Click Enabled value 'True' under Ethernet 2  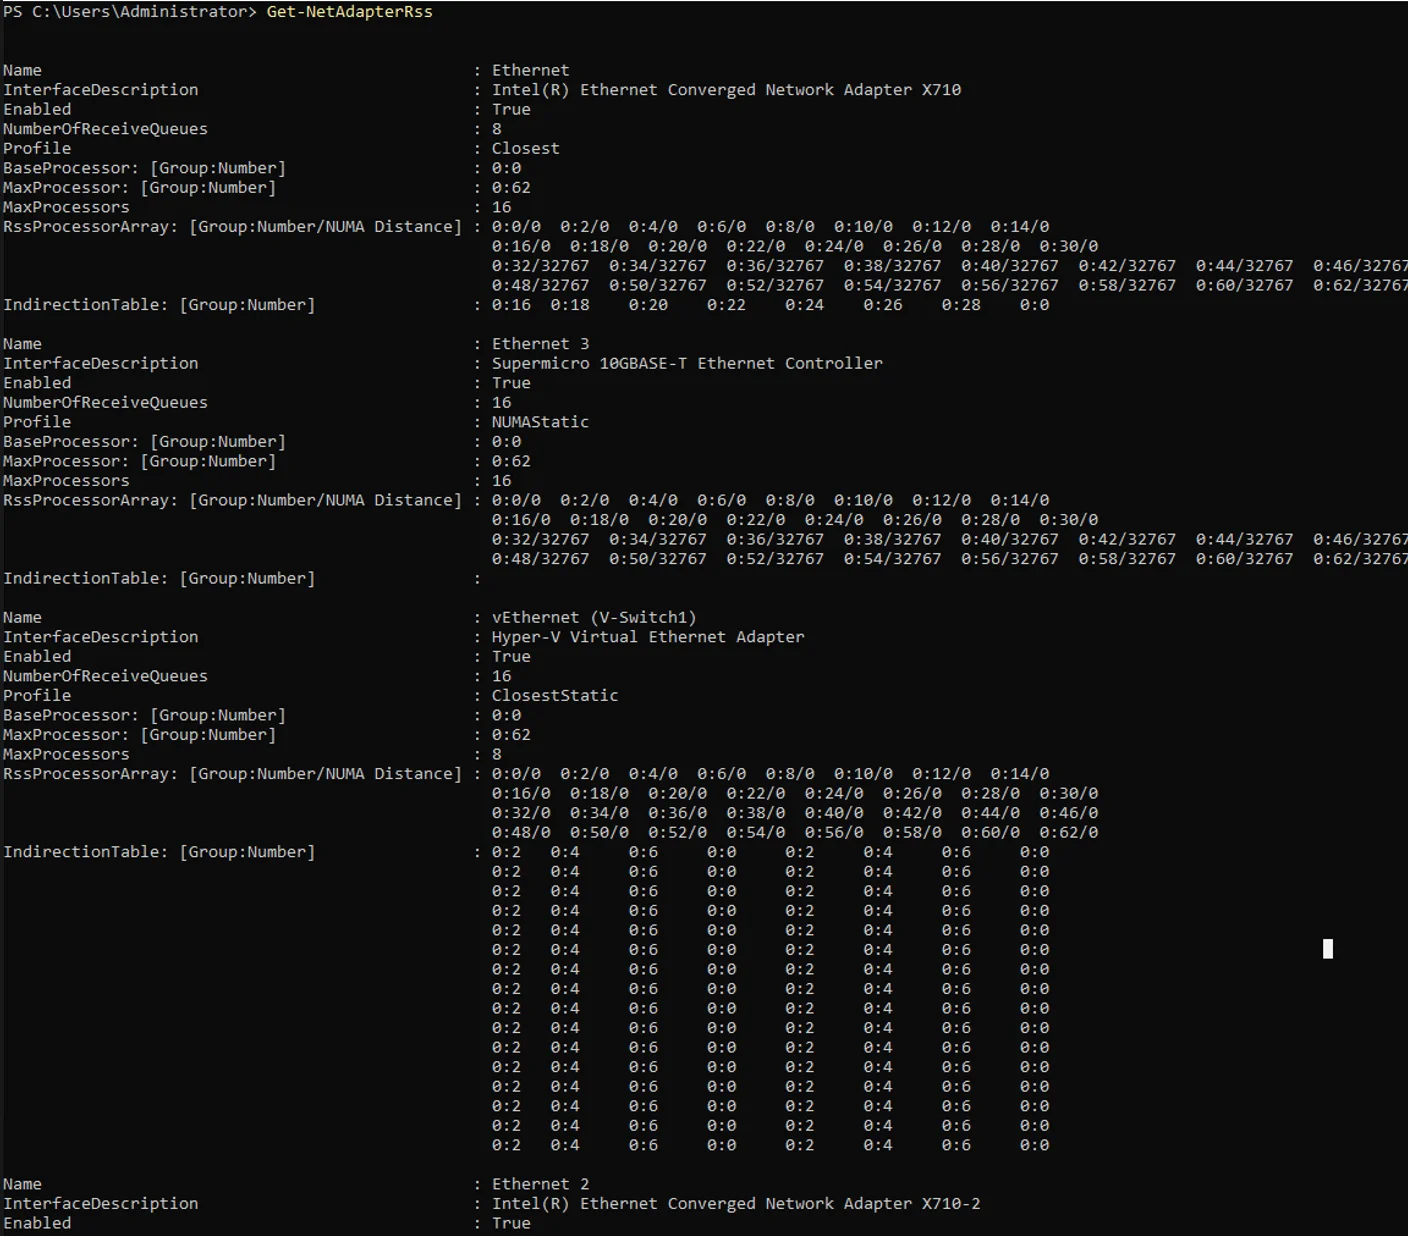pyautogui.click(x=511, y=1223)
